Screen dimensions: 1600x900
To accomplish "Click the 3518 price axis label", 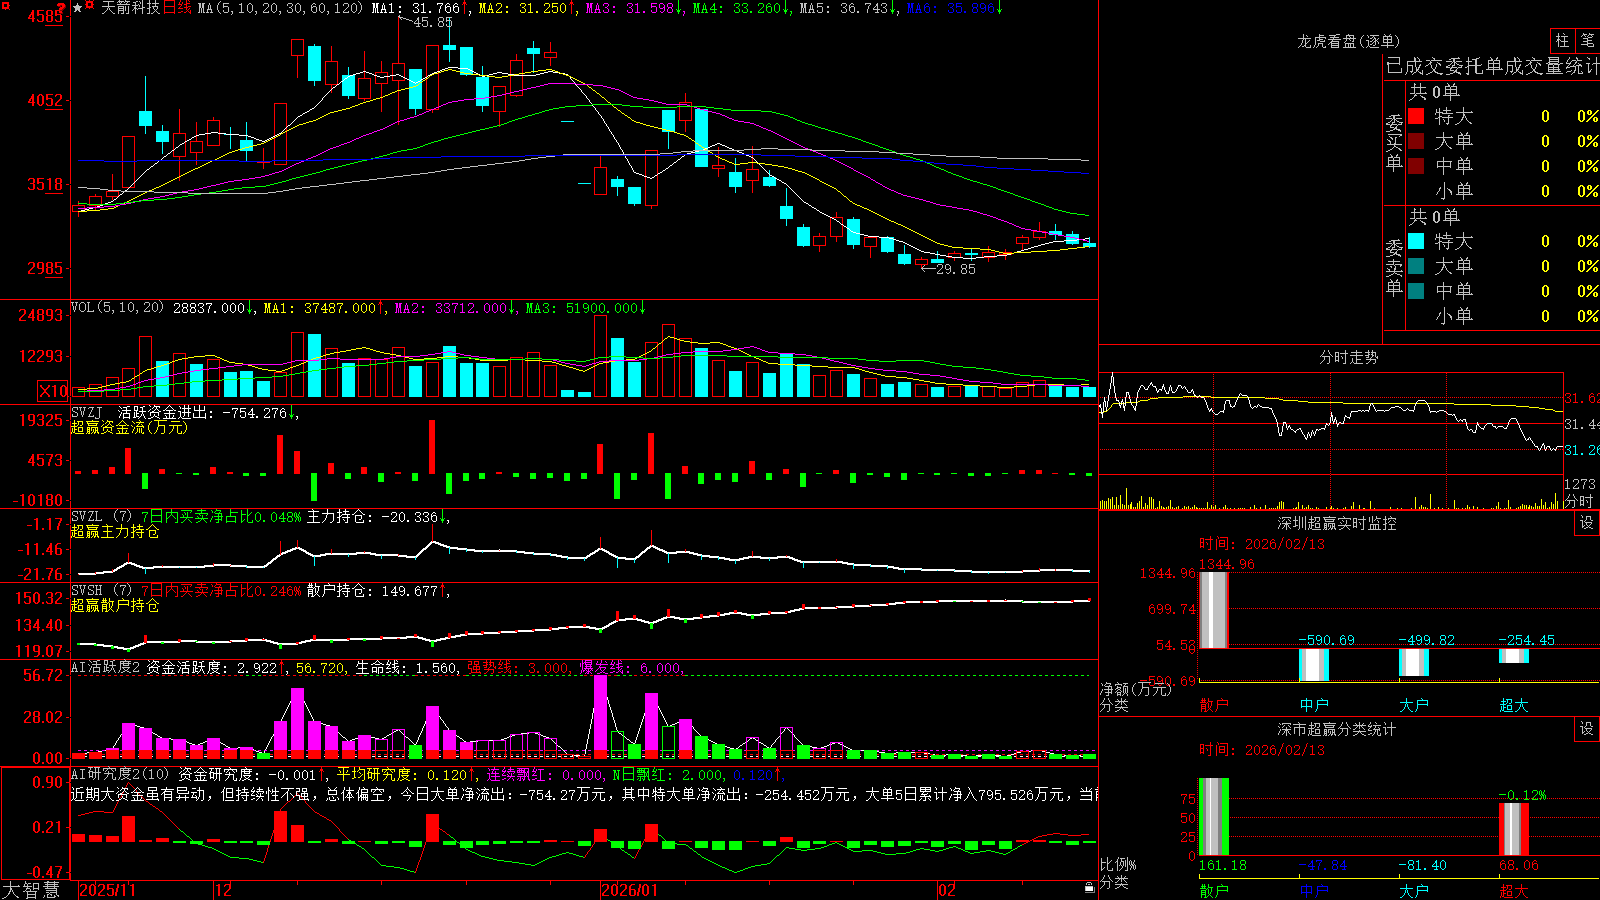I will point(45,184).
